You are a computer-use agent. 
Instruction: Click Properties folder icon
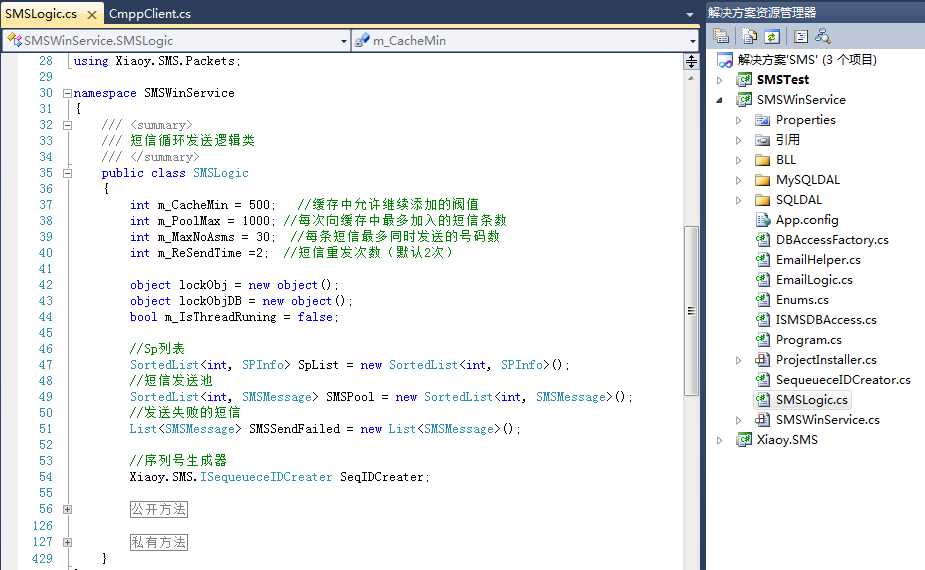763,120
